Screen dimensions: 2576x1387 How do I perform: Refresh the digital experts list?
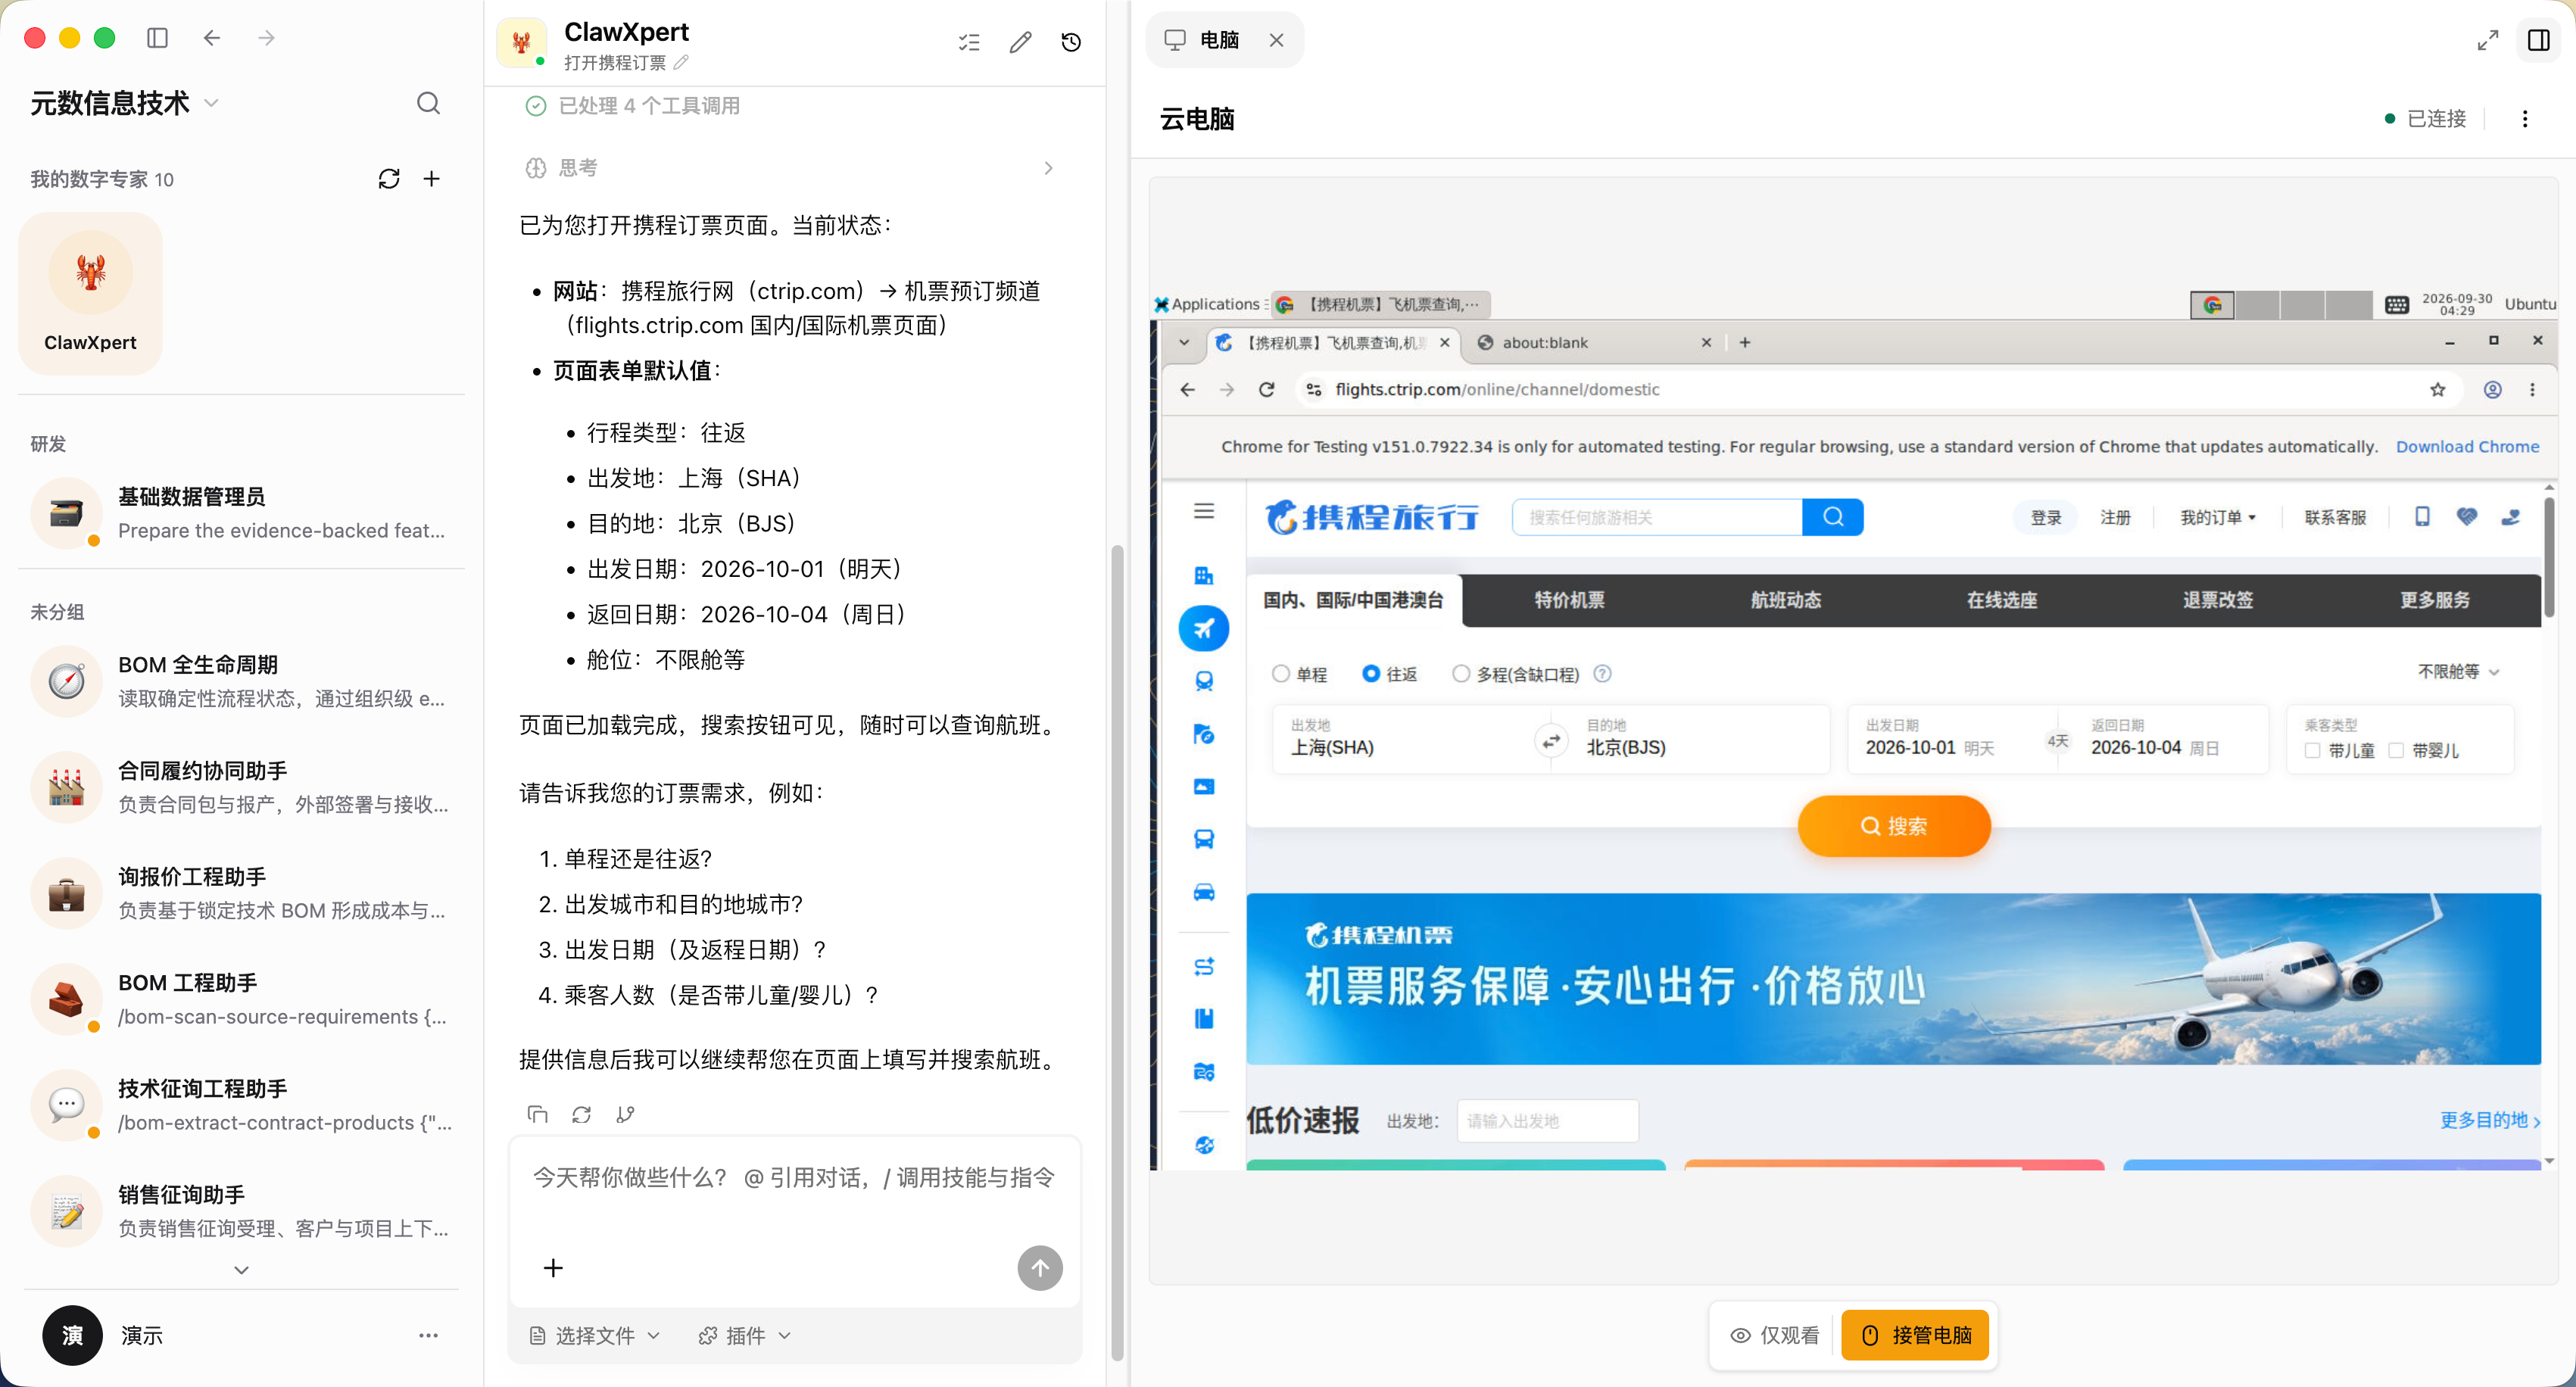pyautogui.click(x=389, y=179)
